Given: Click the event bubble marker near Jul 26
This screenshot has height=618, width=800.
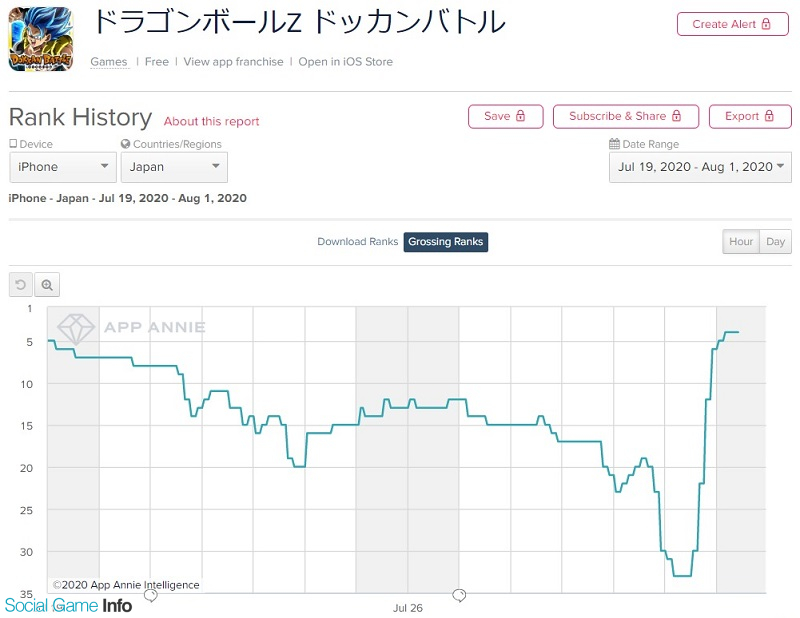Looking at the screenshot, I should [x=459, y=595].
